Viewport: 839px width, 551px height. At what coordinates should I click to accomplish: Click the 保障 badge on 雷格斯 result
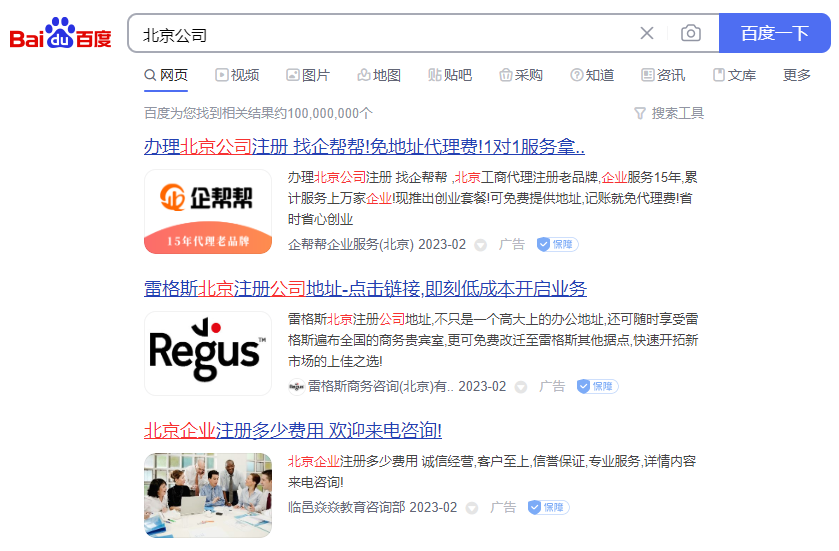coord(597,386)
